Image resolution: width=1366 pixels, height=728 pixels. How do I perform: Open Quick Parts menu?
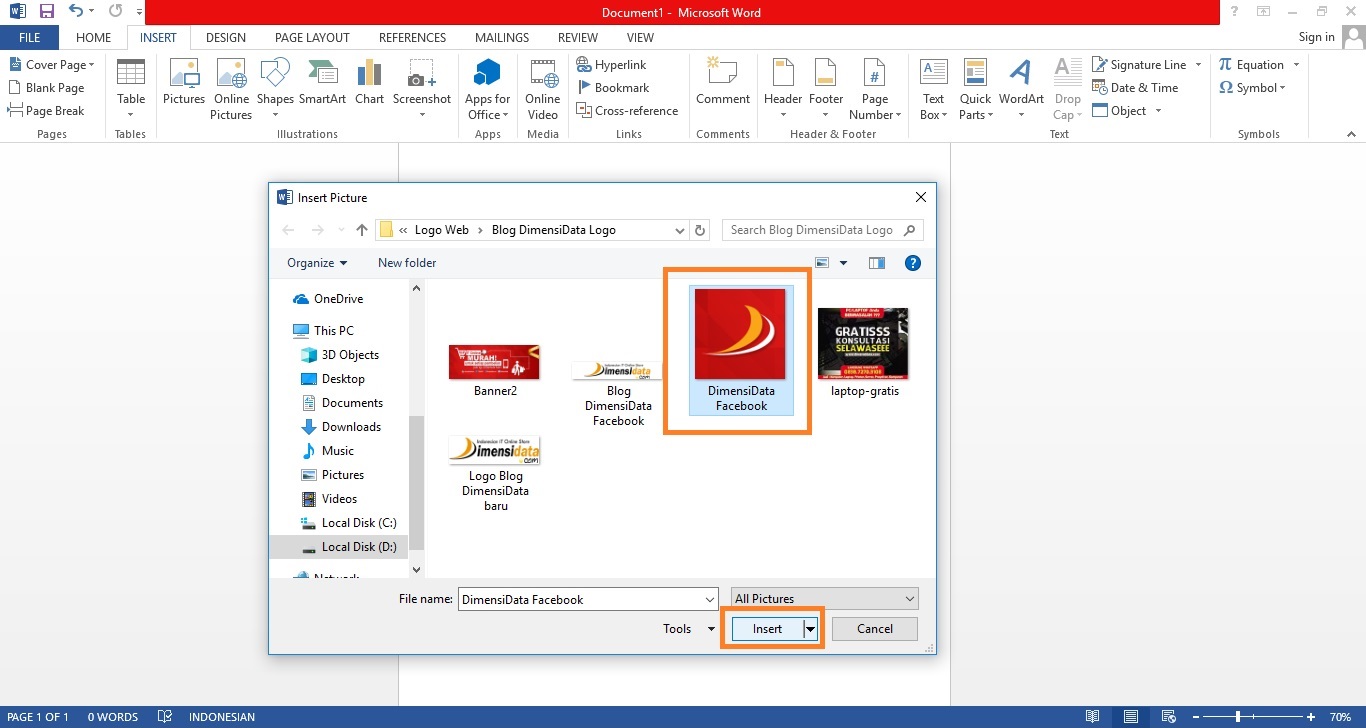(975, 88)
